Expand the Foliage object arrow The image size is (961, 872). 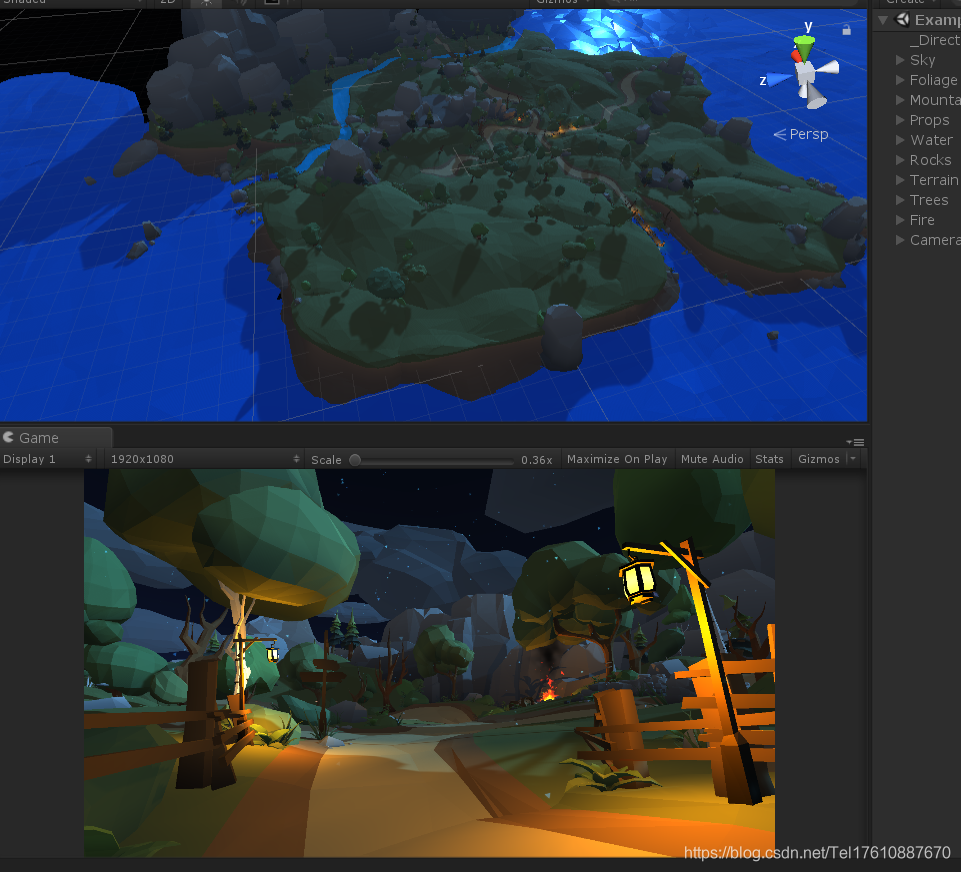click(x=900, y=80)
